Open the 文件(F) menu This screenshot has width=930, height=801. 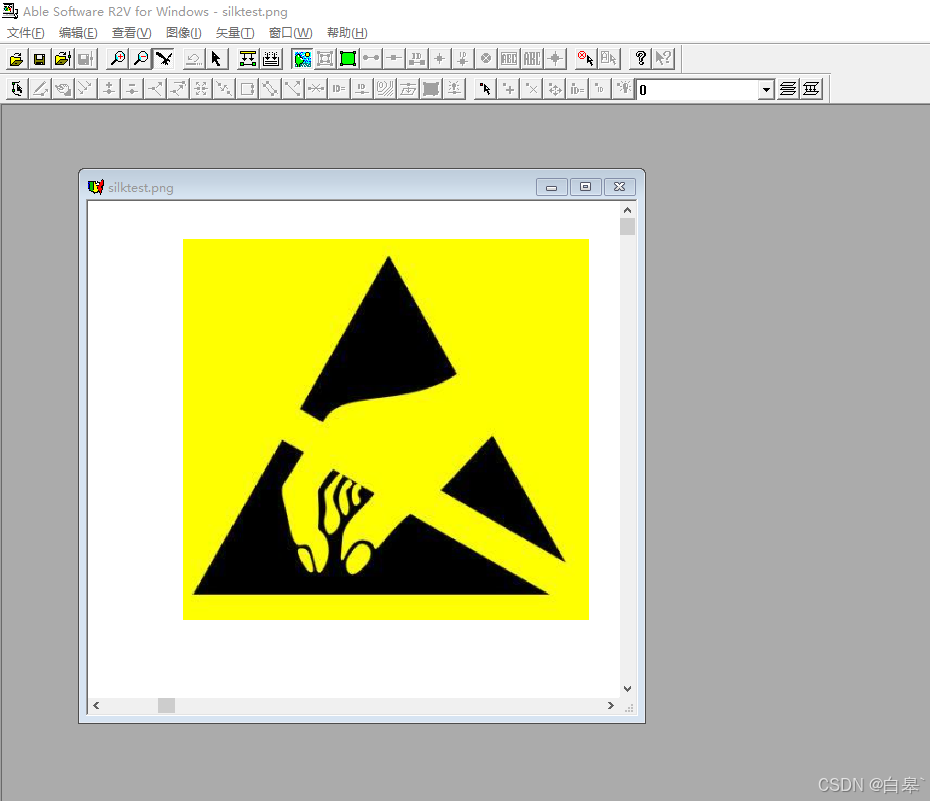click(26, 33)
